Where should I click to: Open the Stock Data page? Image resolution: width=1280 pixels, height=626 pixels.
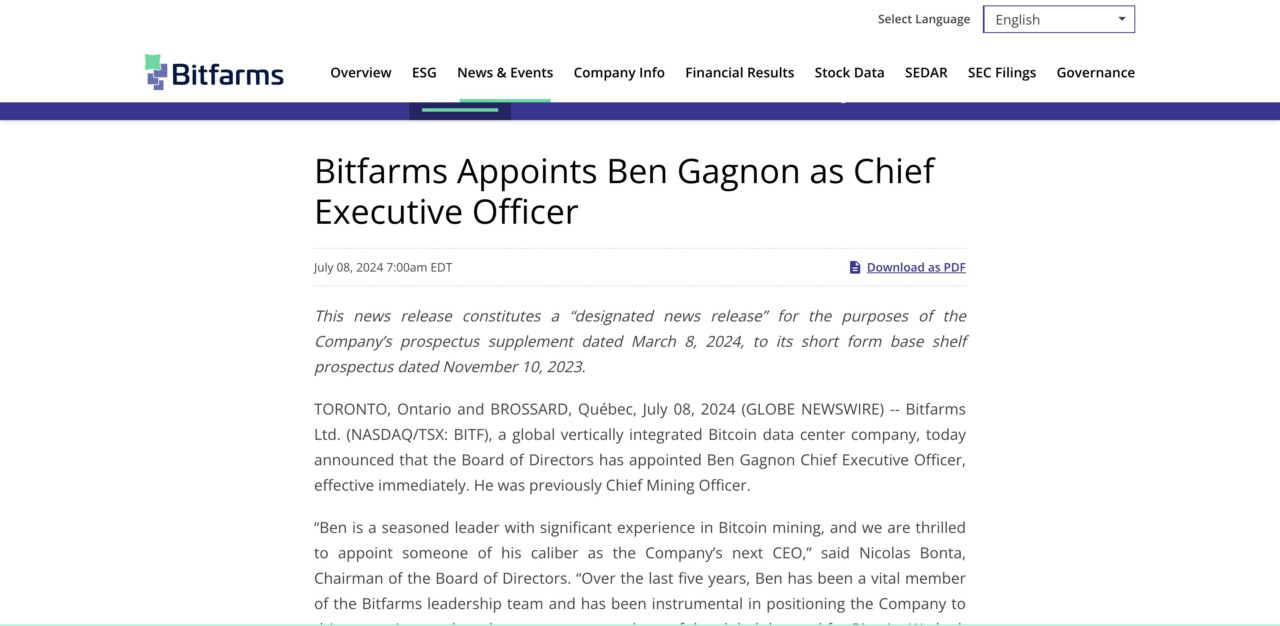coord(849,72)
